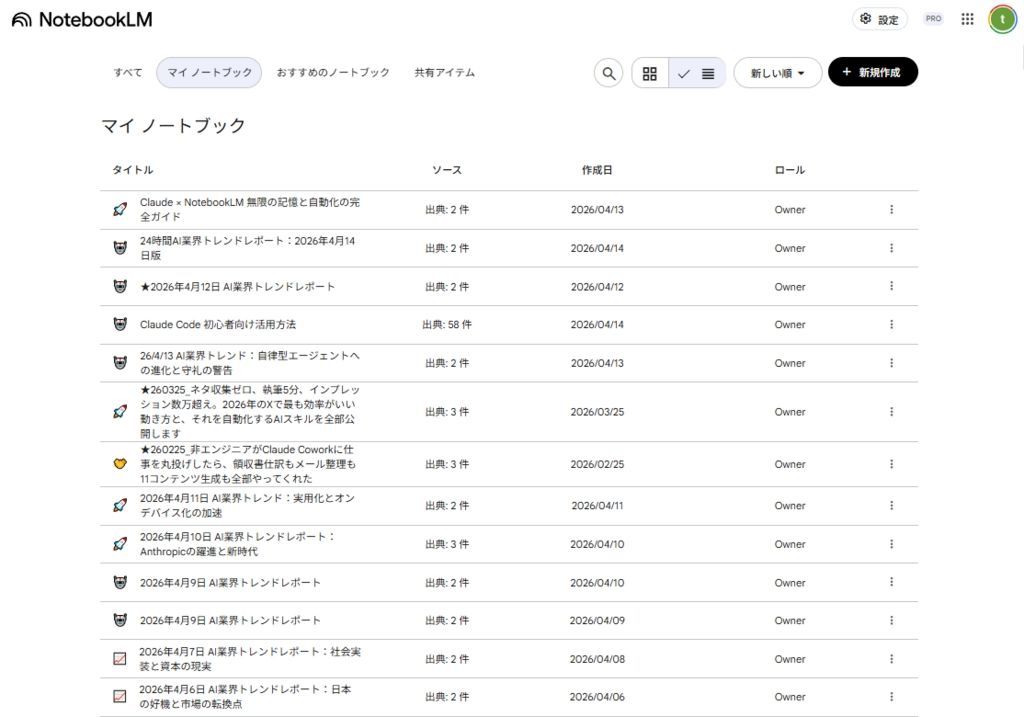Click 出典: 58 件 source count
Image resolution: width=1024 pixels, height=717 pixels.
447,325
